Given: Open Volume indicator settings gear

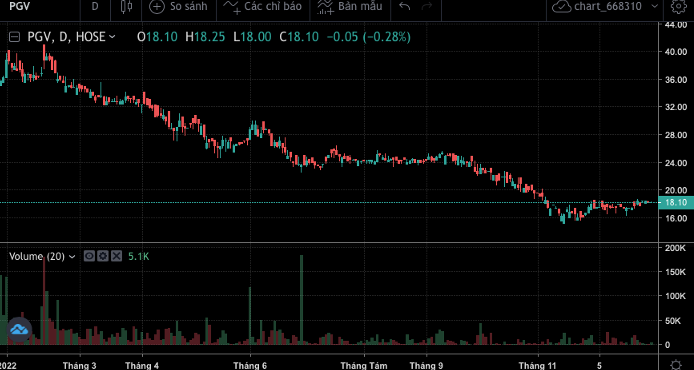Looking at the screenshot, I should pyautogui.click(x=103, y=256).
